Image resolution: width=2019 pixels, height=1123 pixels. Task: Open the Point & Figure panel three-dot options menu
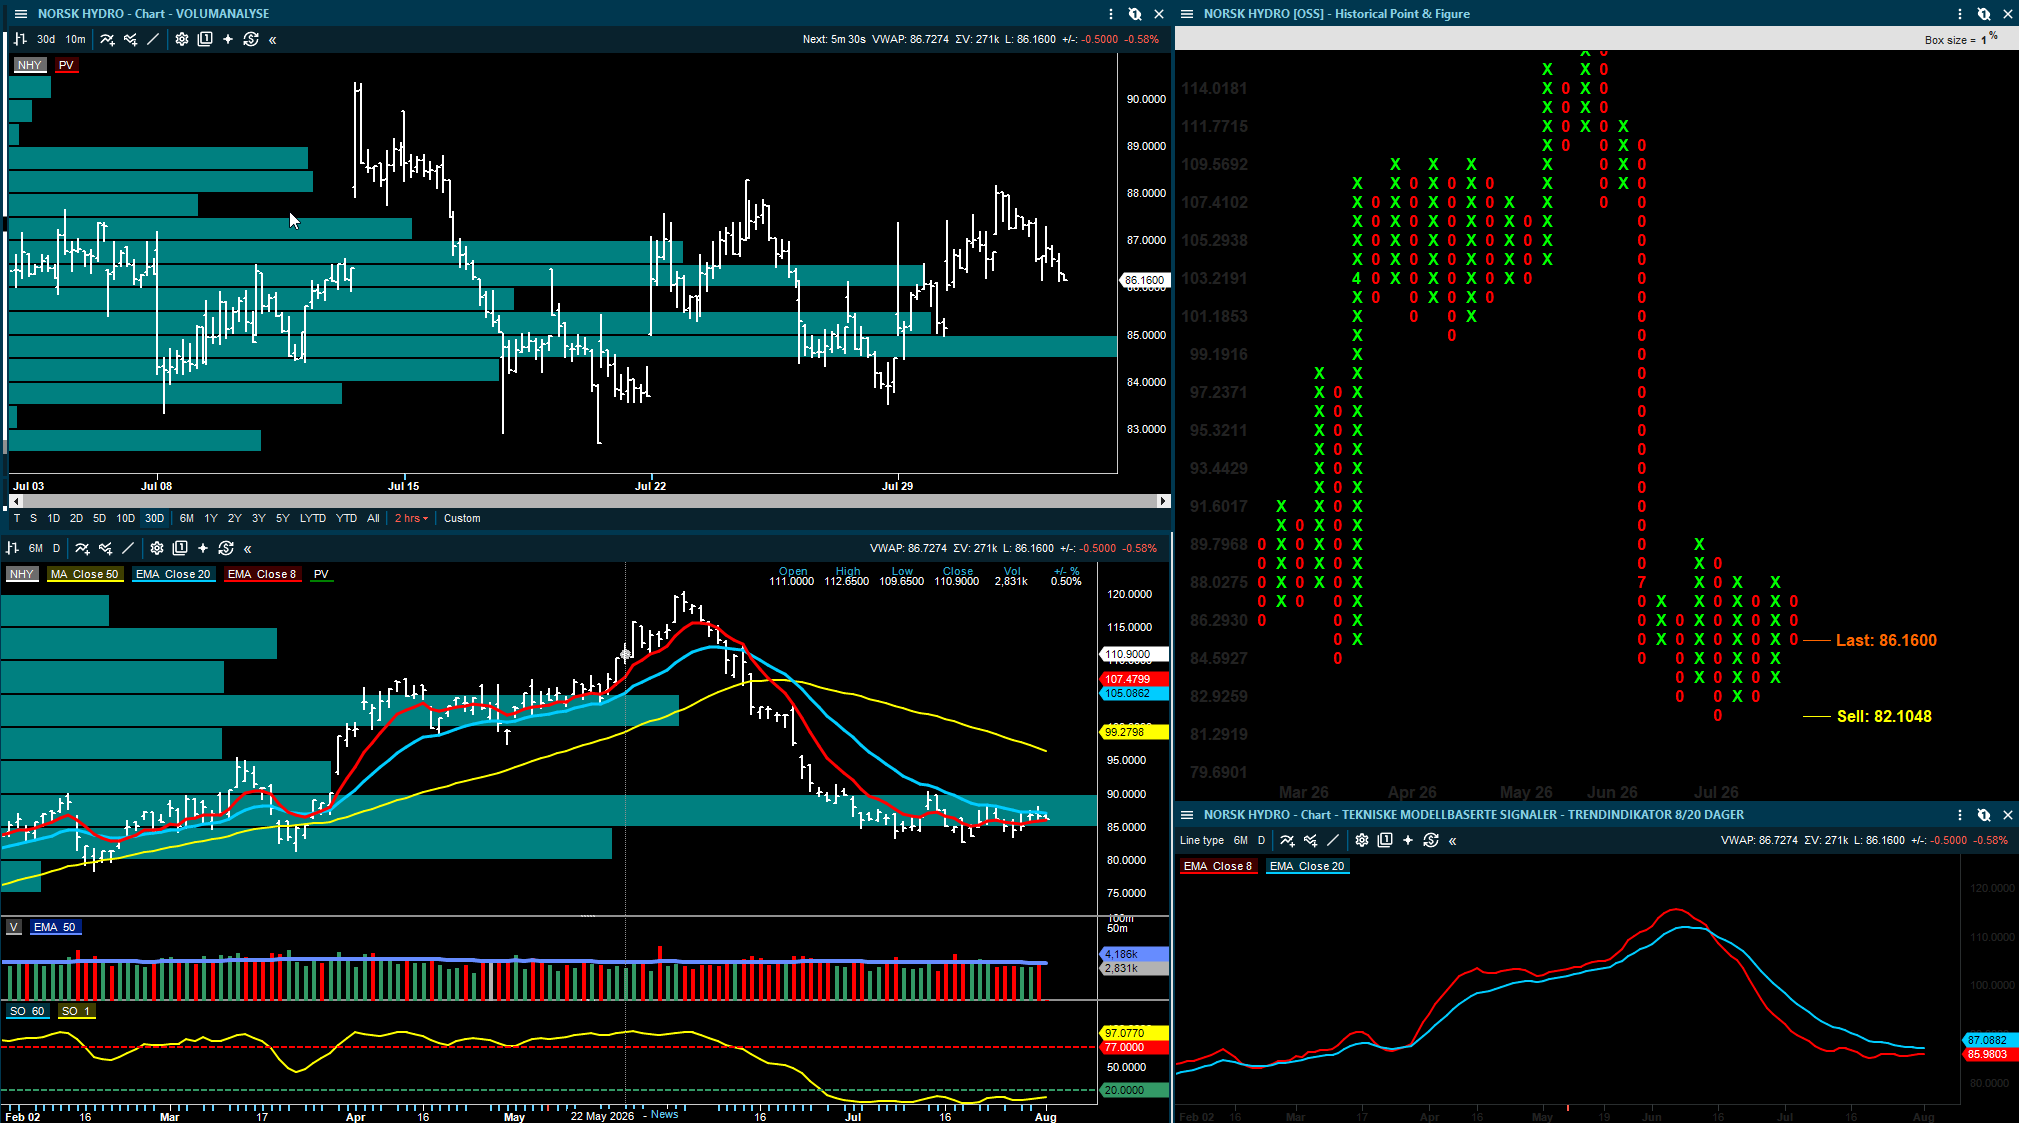coord(1959,14)
